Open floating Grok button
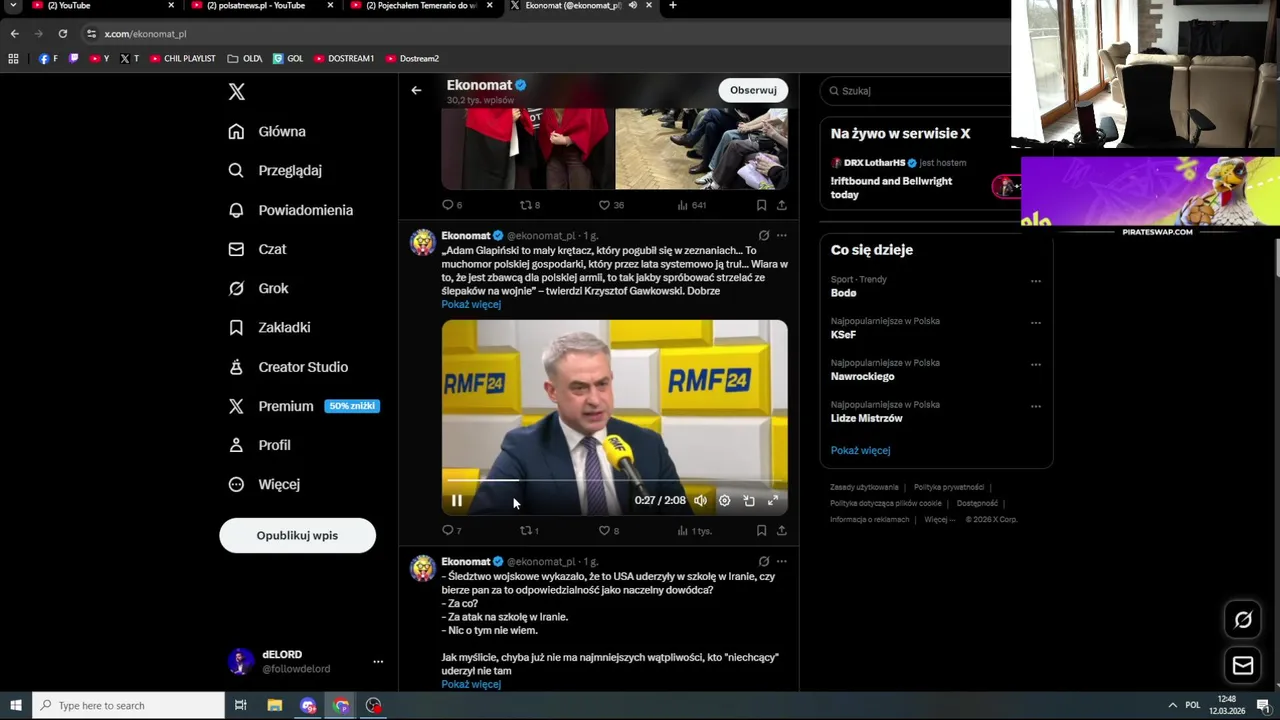The height and width of the screenshot is (720, 1280). tap(1243, 620)
